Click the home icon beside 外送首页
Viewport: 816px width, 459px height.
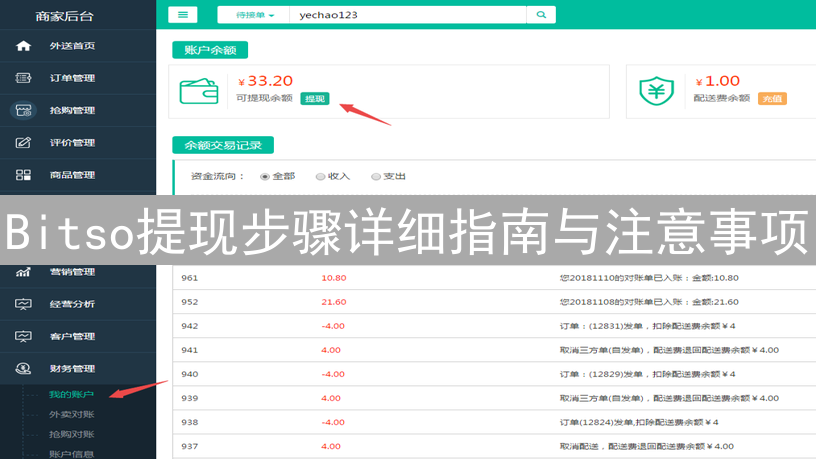point(23,46)
